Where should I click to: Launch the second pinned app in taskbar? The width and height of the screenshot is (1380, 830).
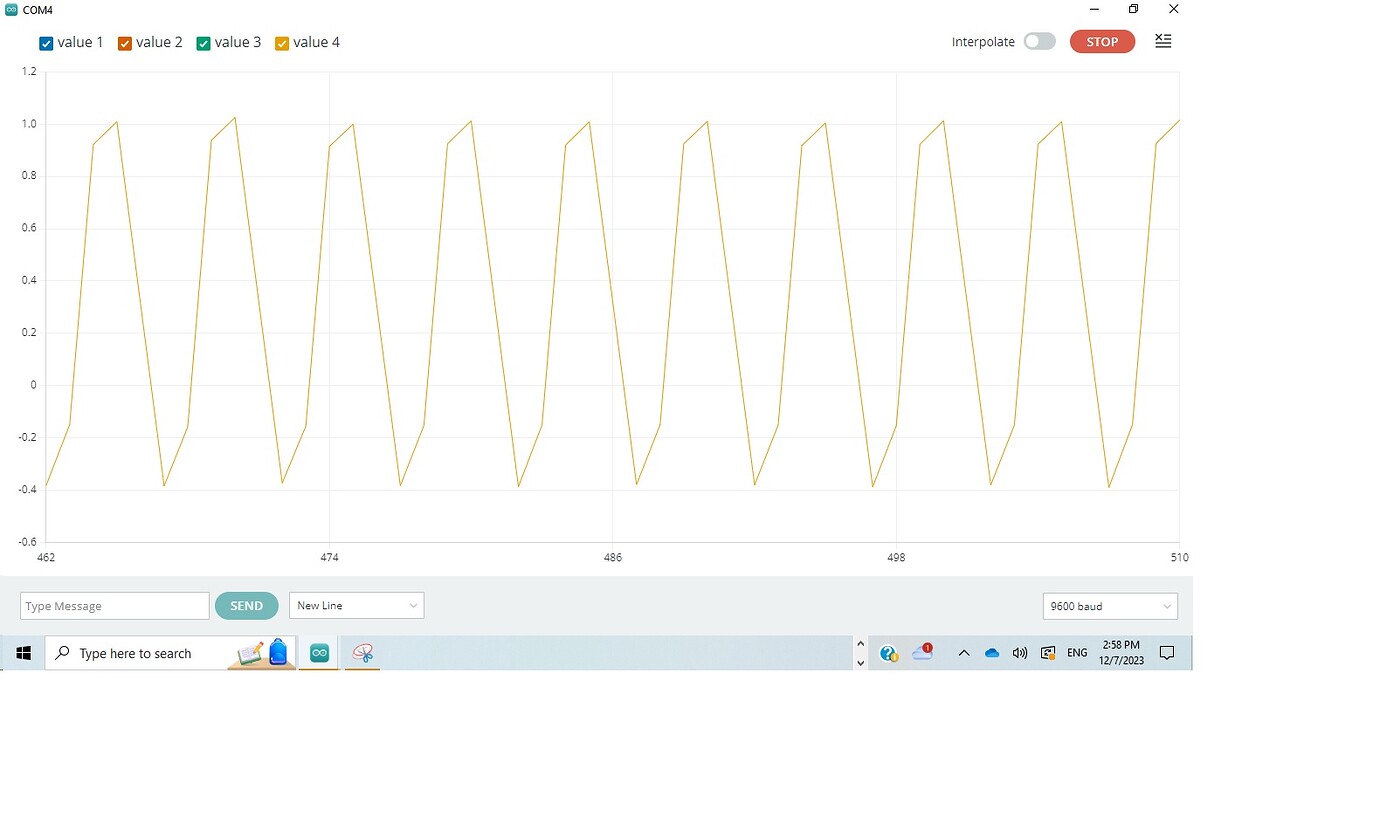pyautogui.click(x=362, y=652)
